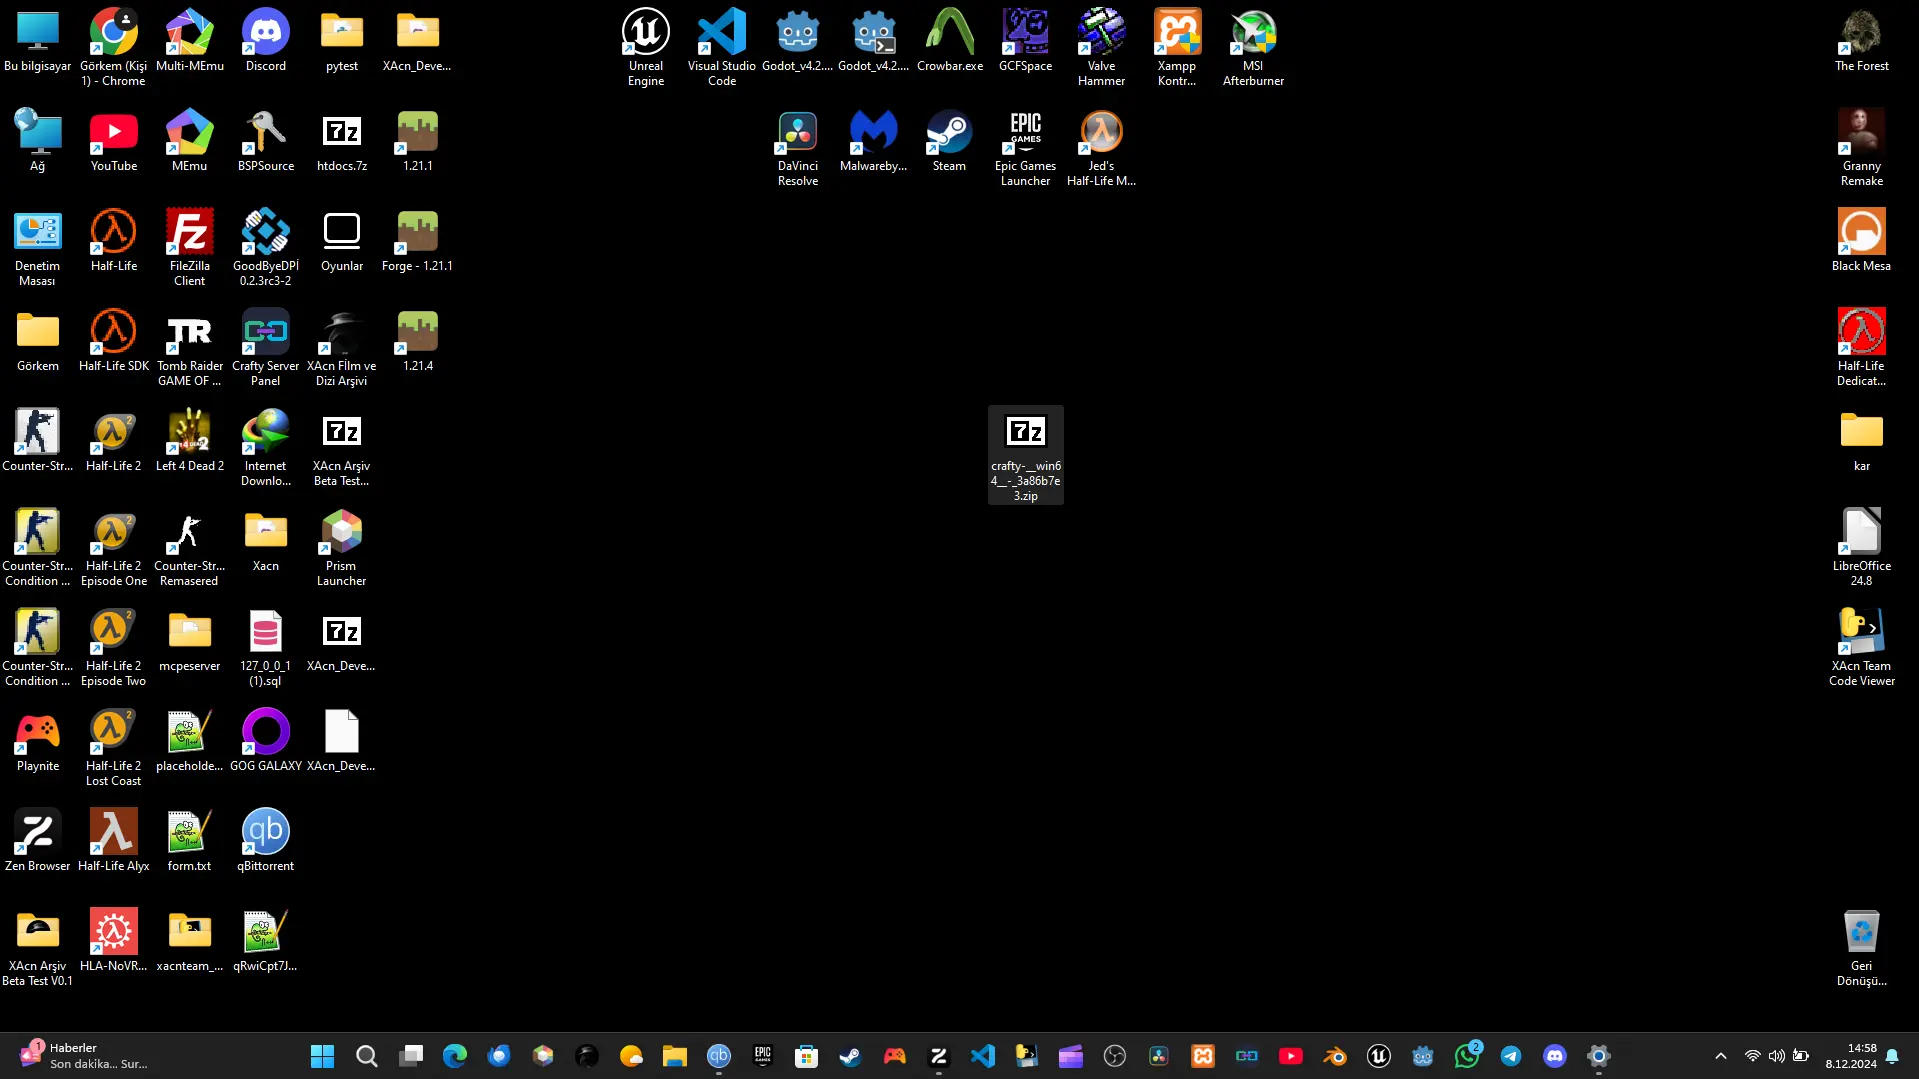Select Half-Life SDK desktop icon

click(113, 340)
